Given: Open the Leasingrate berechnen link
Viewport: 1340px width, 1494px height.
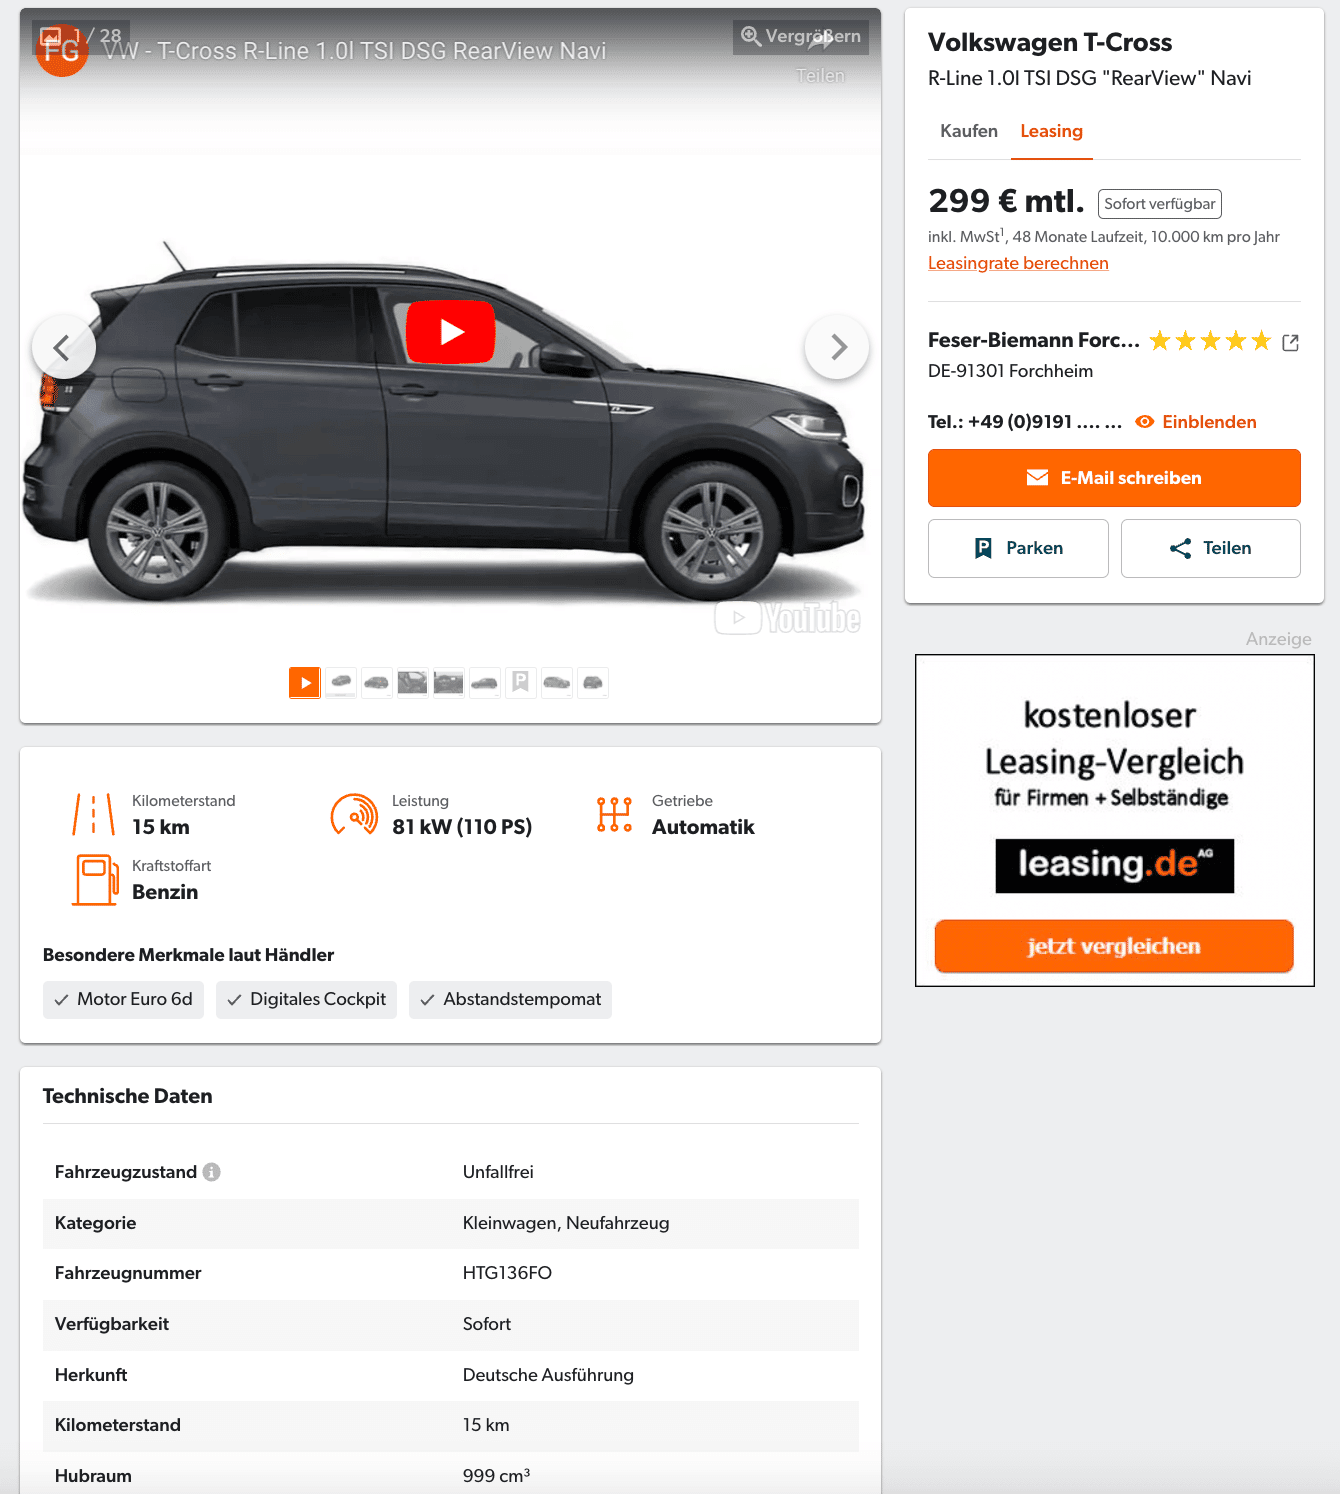Looking at the screenshot, I should pos(1018,263).
